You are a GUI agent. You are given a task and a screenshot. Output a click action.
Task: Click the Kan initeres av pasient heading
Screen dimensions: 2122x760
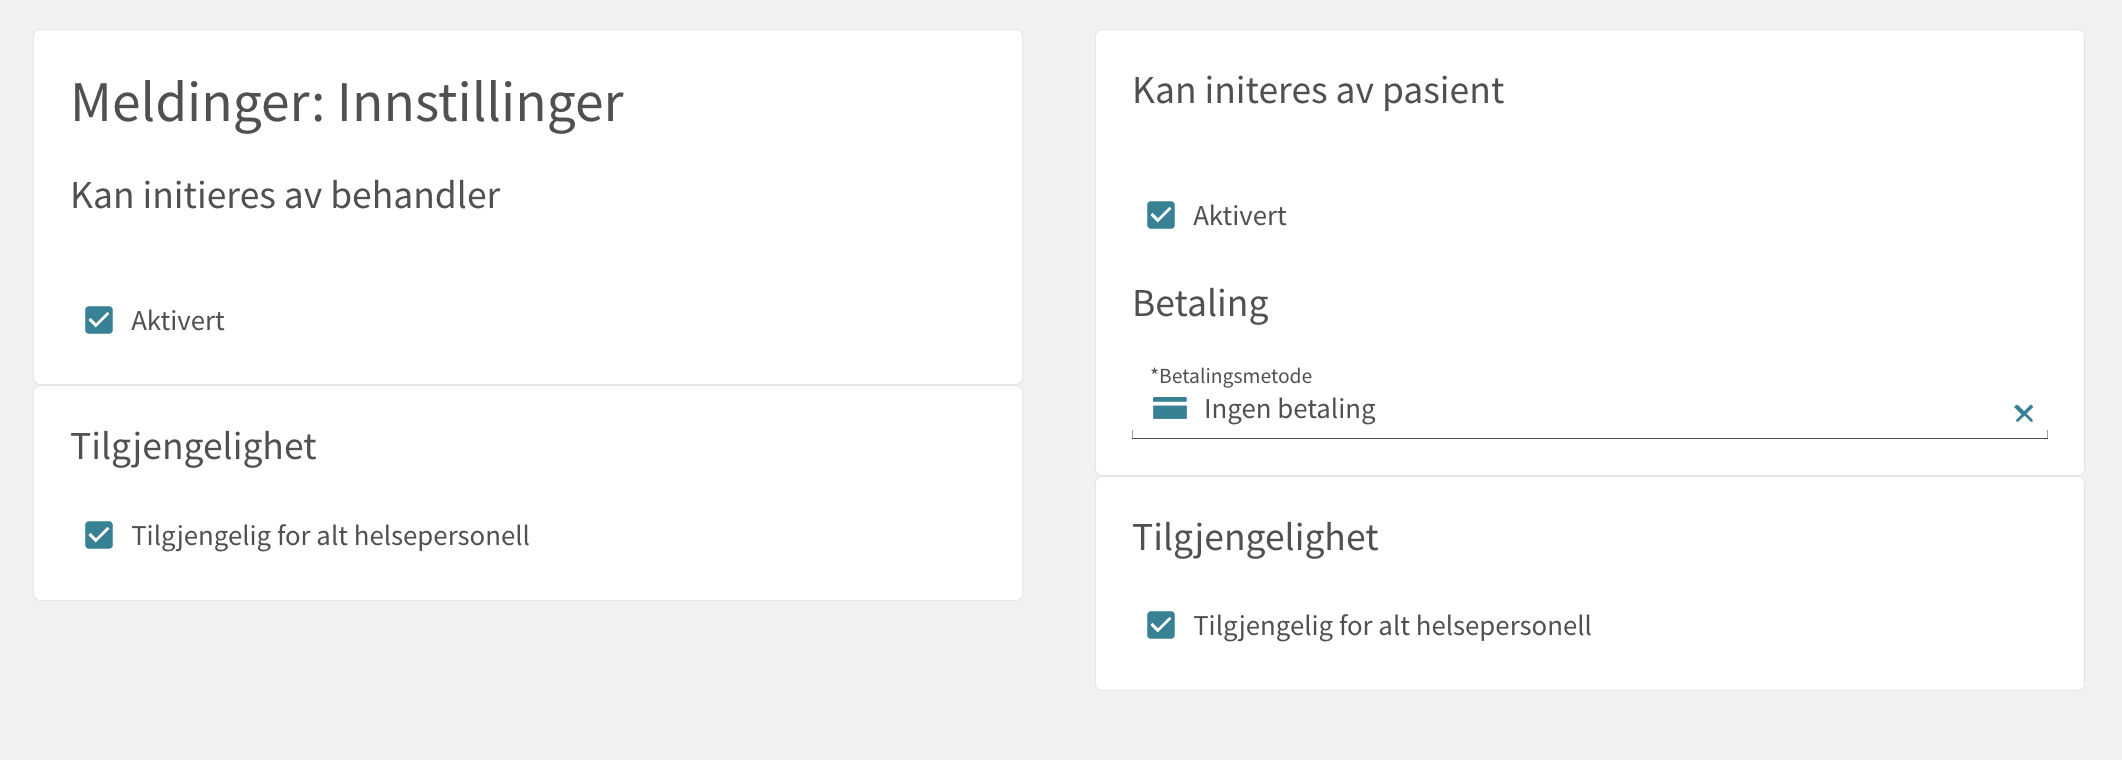[x=1318, y=91]
